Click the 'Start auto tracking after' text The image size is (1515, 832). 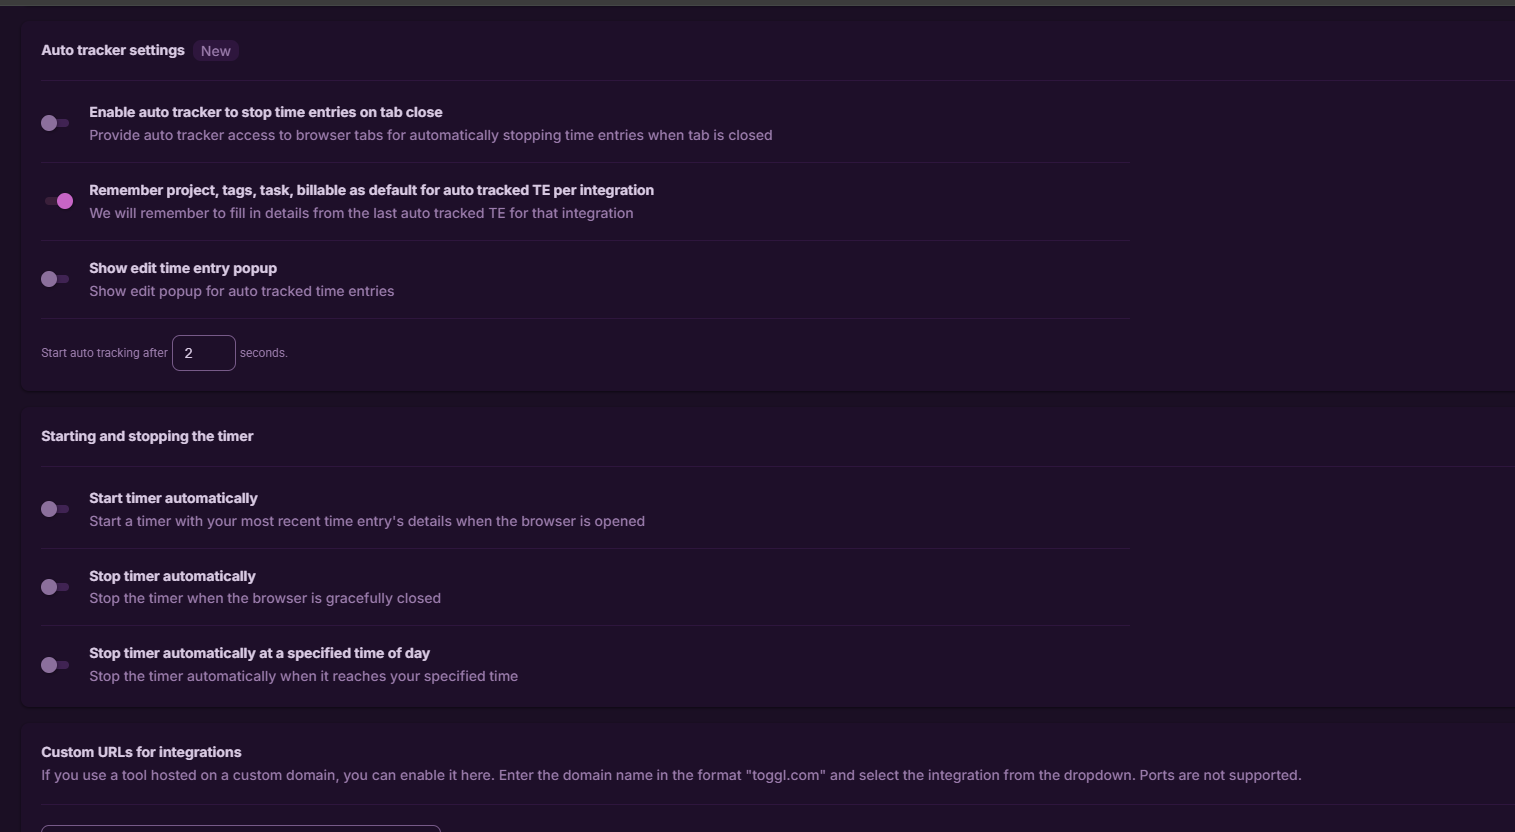pos(104,353)
